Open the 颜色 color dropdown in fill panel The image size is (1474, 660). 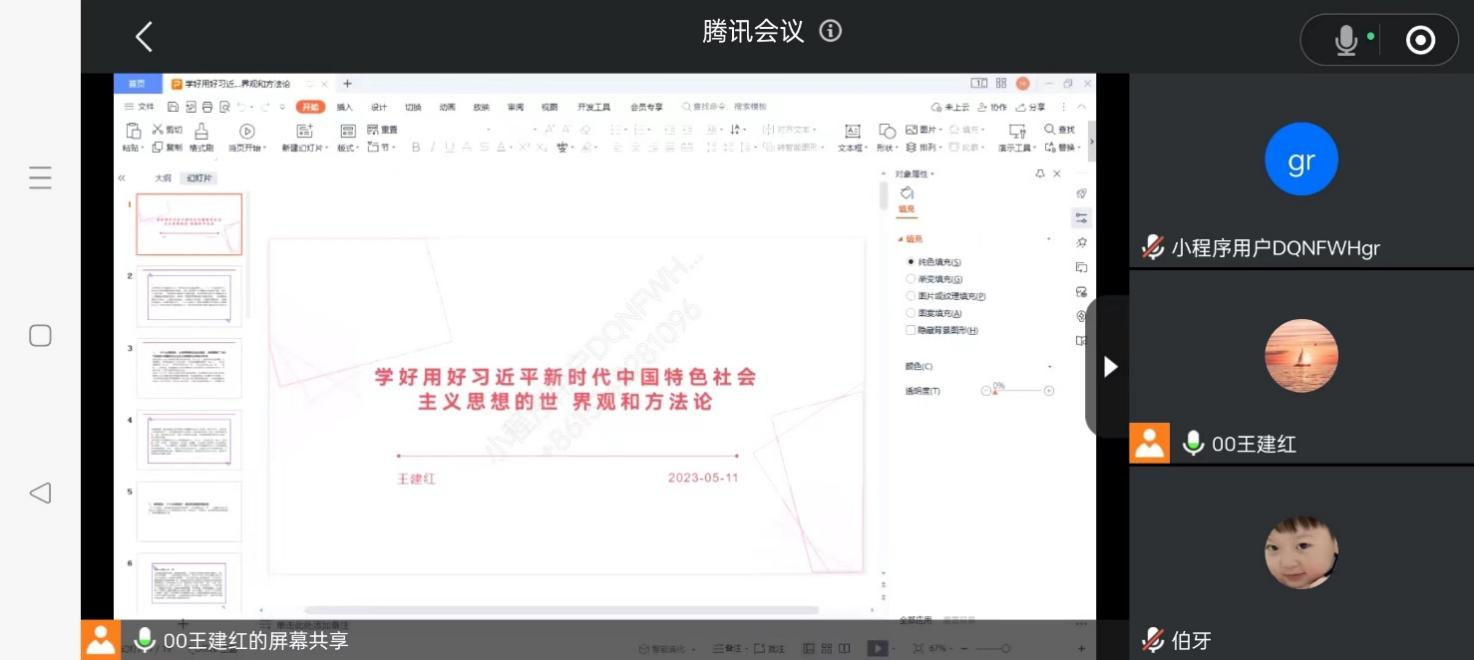pos(1049,367)
